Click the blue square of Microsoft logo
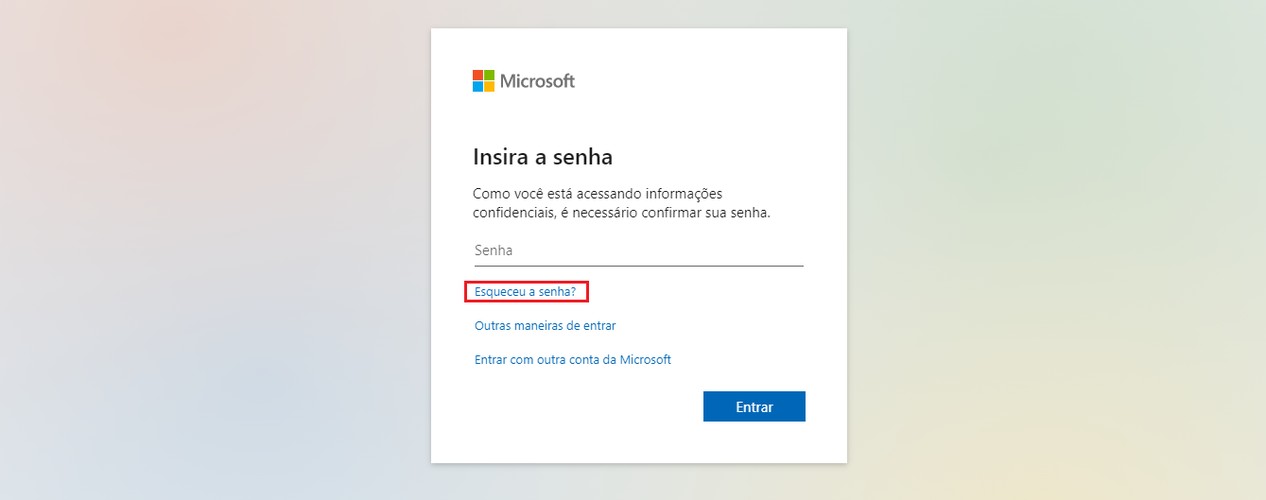This screenshot has height=500, width=1266. 478,87
